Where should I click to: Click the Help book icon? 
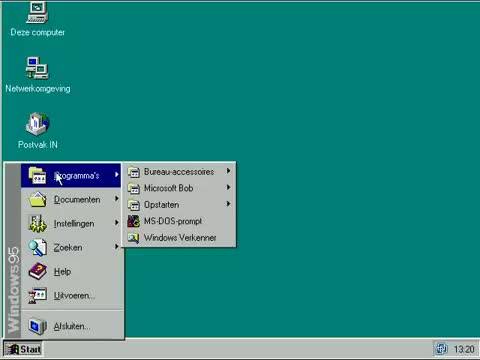37,271
